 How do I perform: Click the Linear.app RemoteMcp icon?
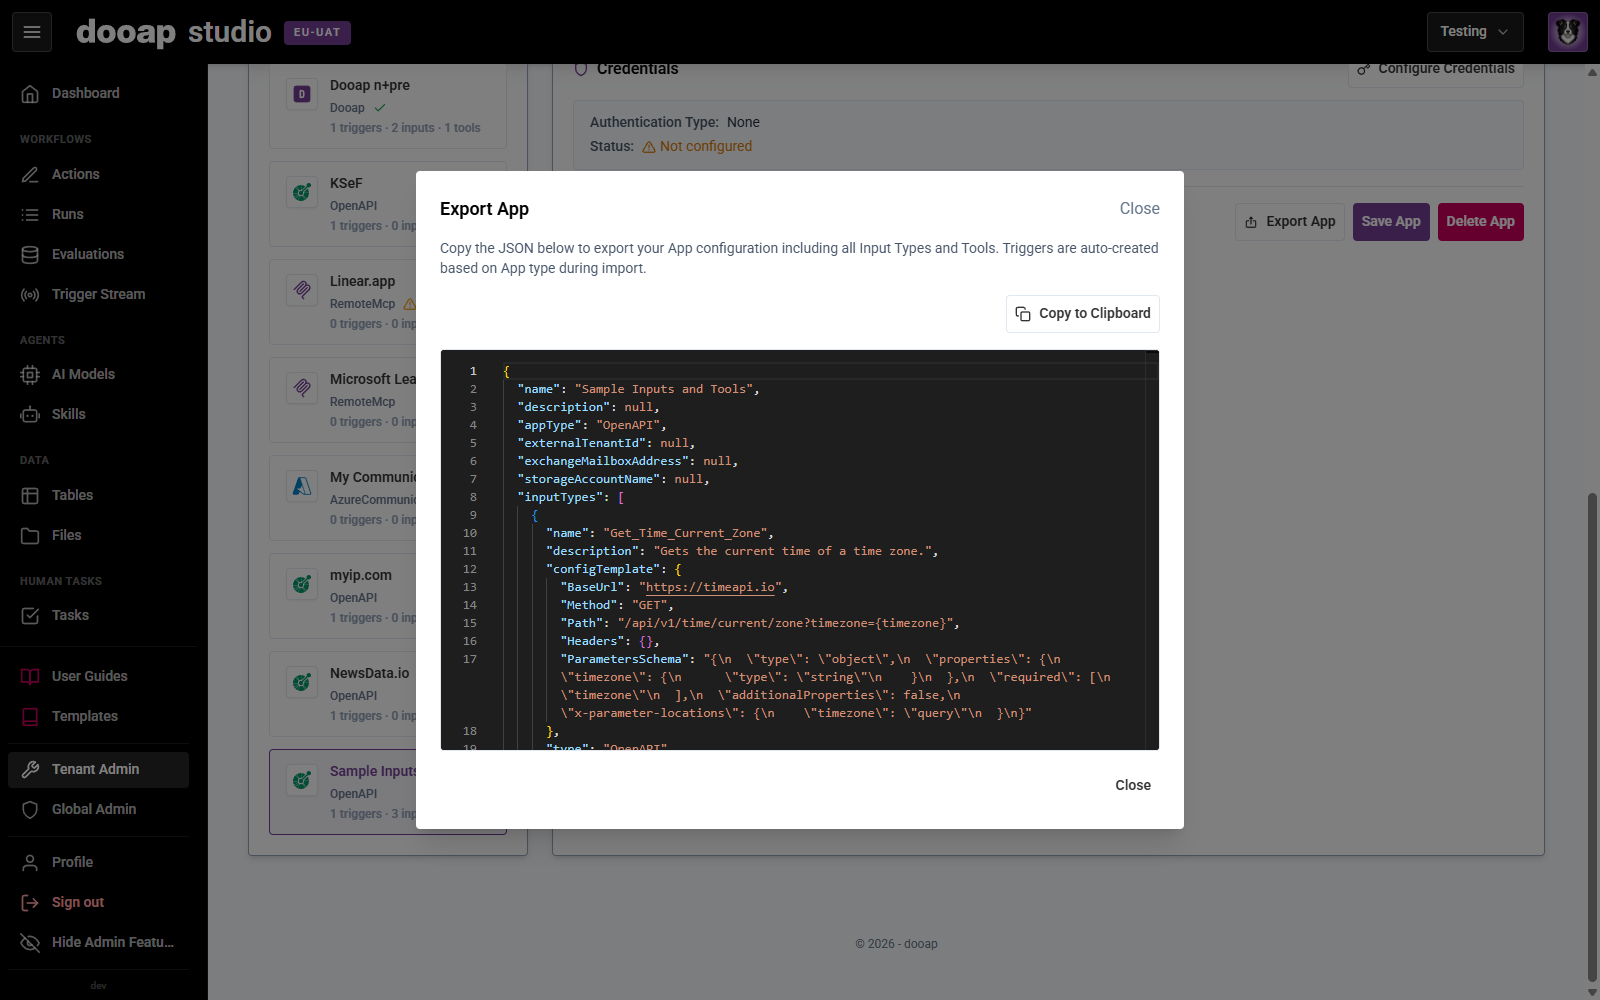[302, 290]
